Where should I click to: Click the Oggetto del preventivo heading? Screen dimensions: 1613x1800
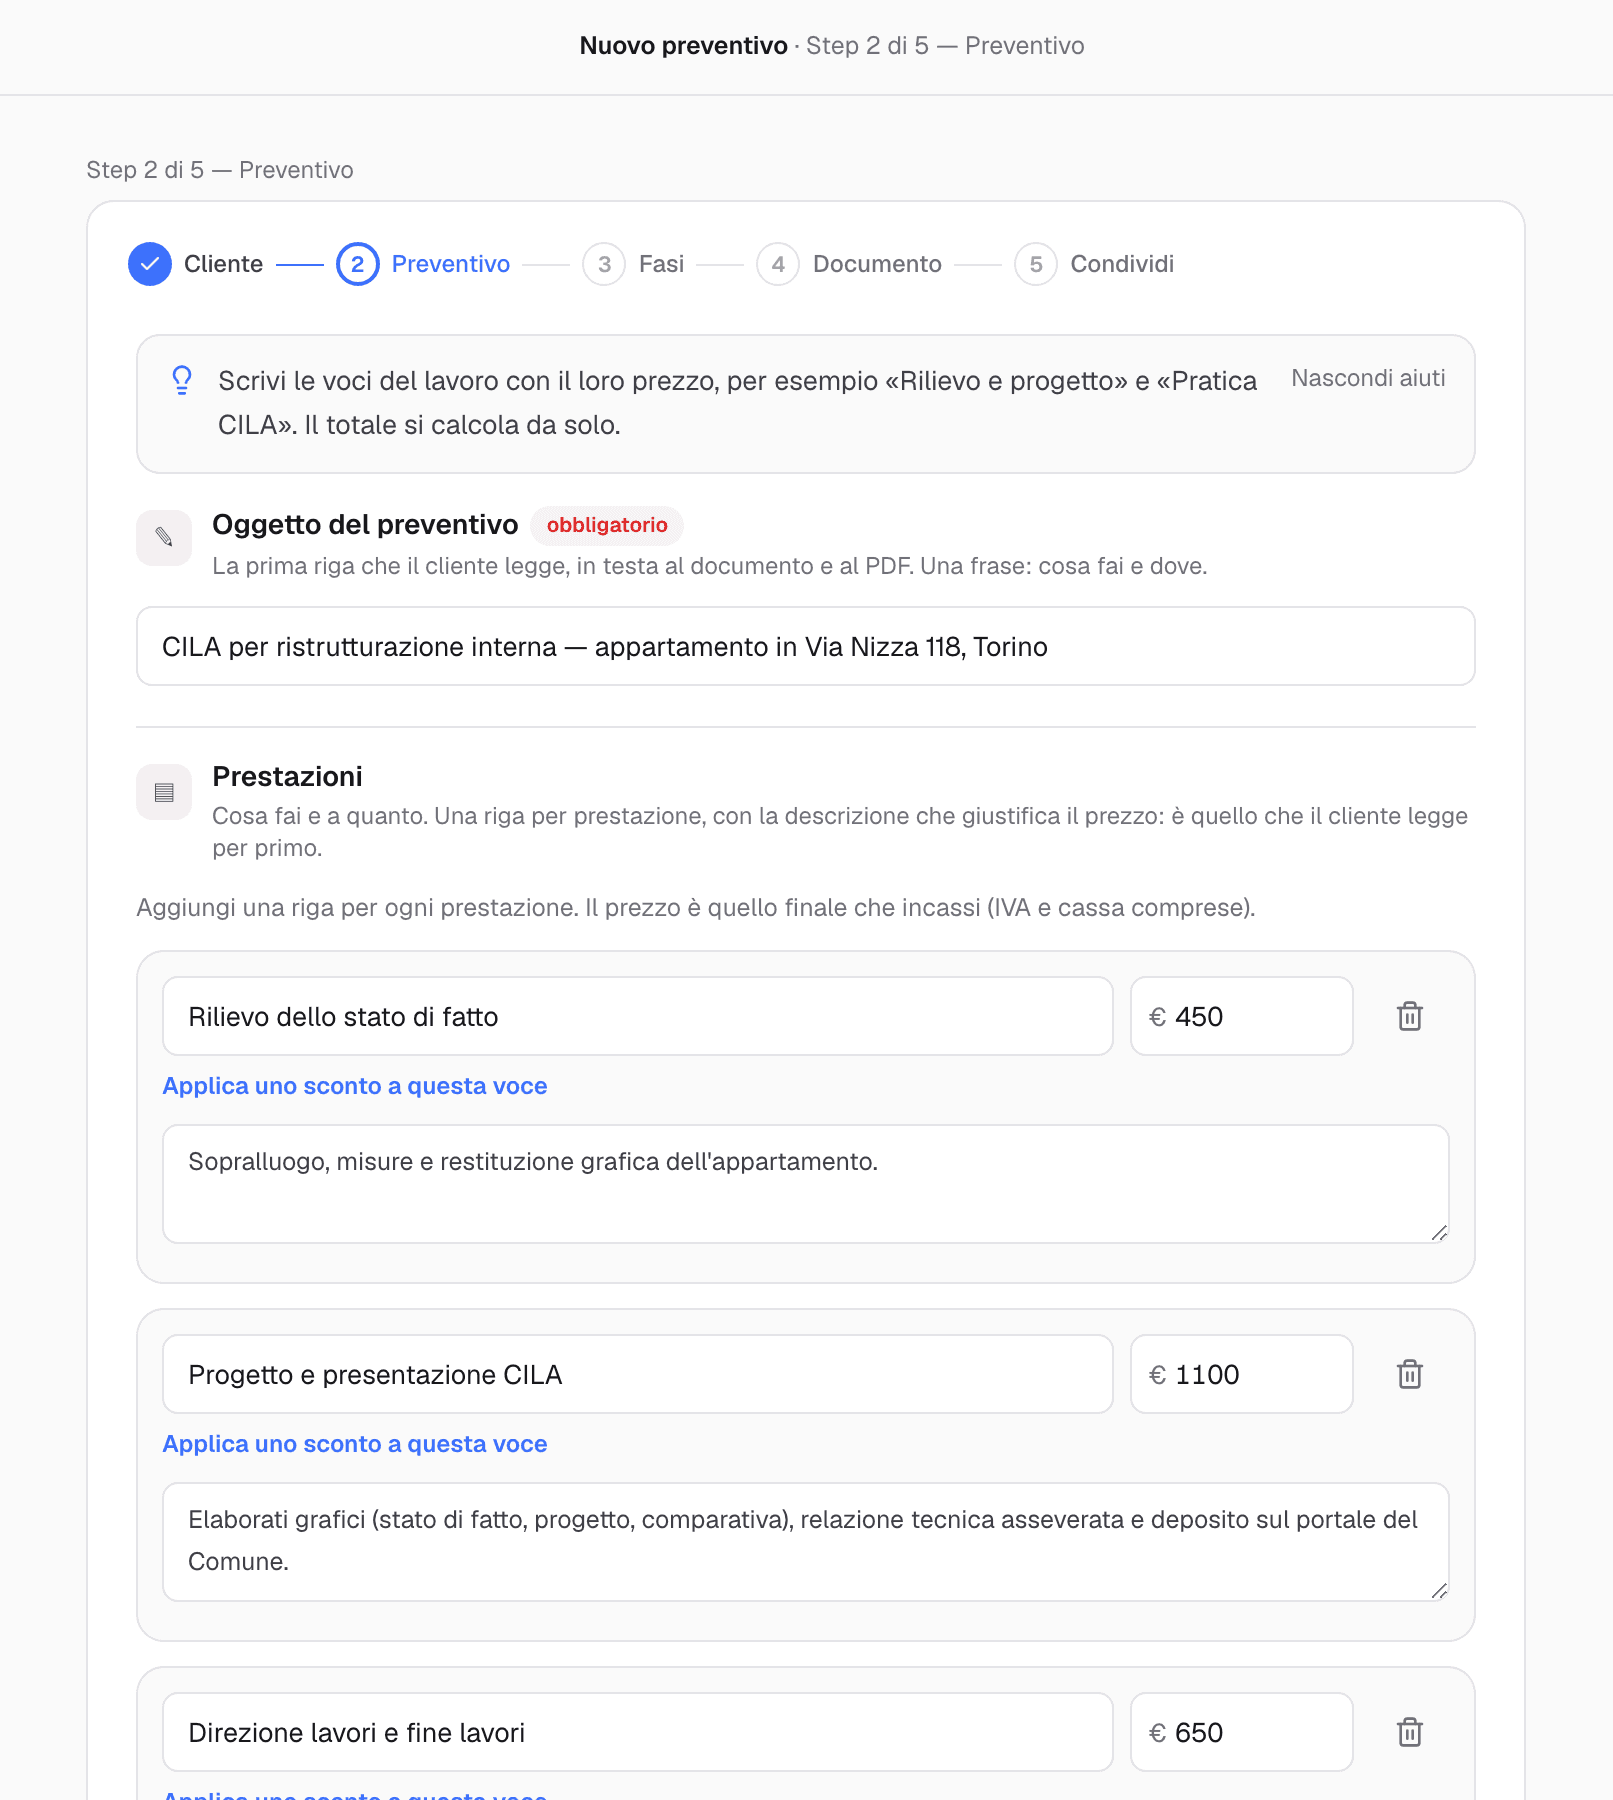pyautogui.click(x=365, y=525)
